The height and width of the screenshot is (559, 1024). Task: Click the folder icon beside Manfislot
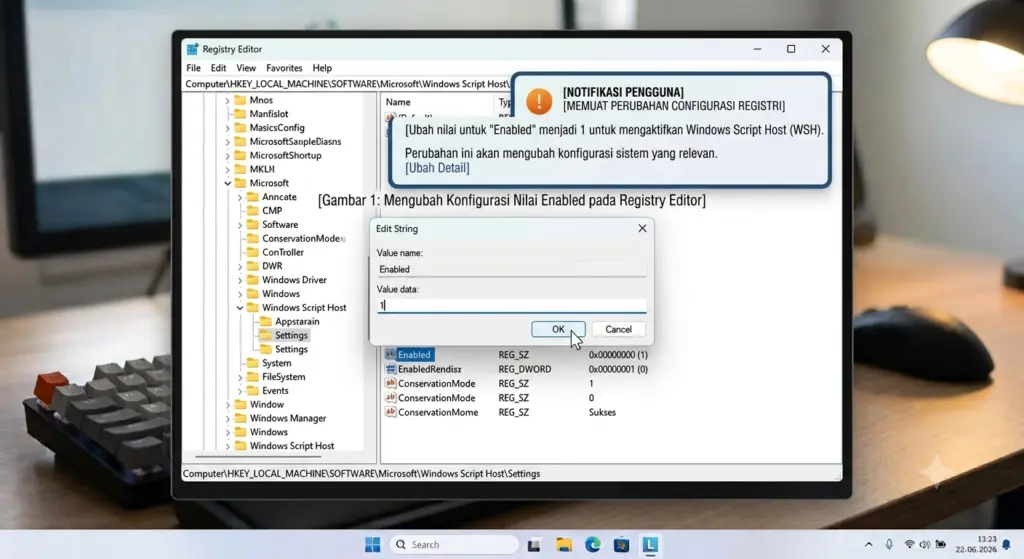(240, 114)
